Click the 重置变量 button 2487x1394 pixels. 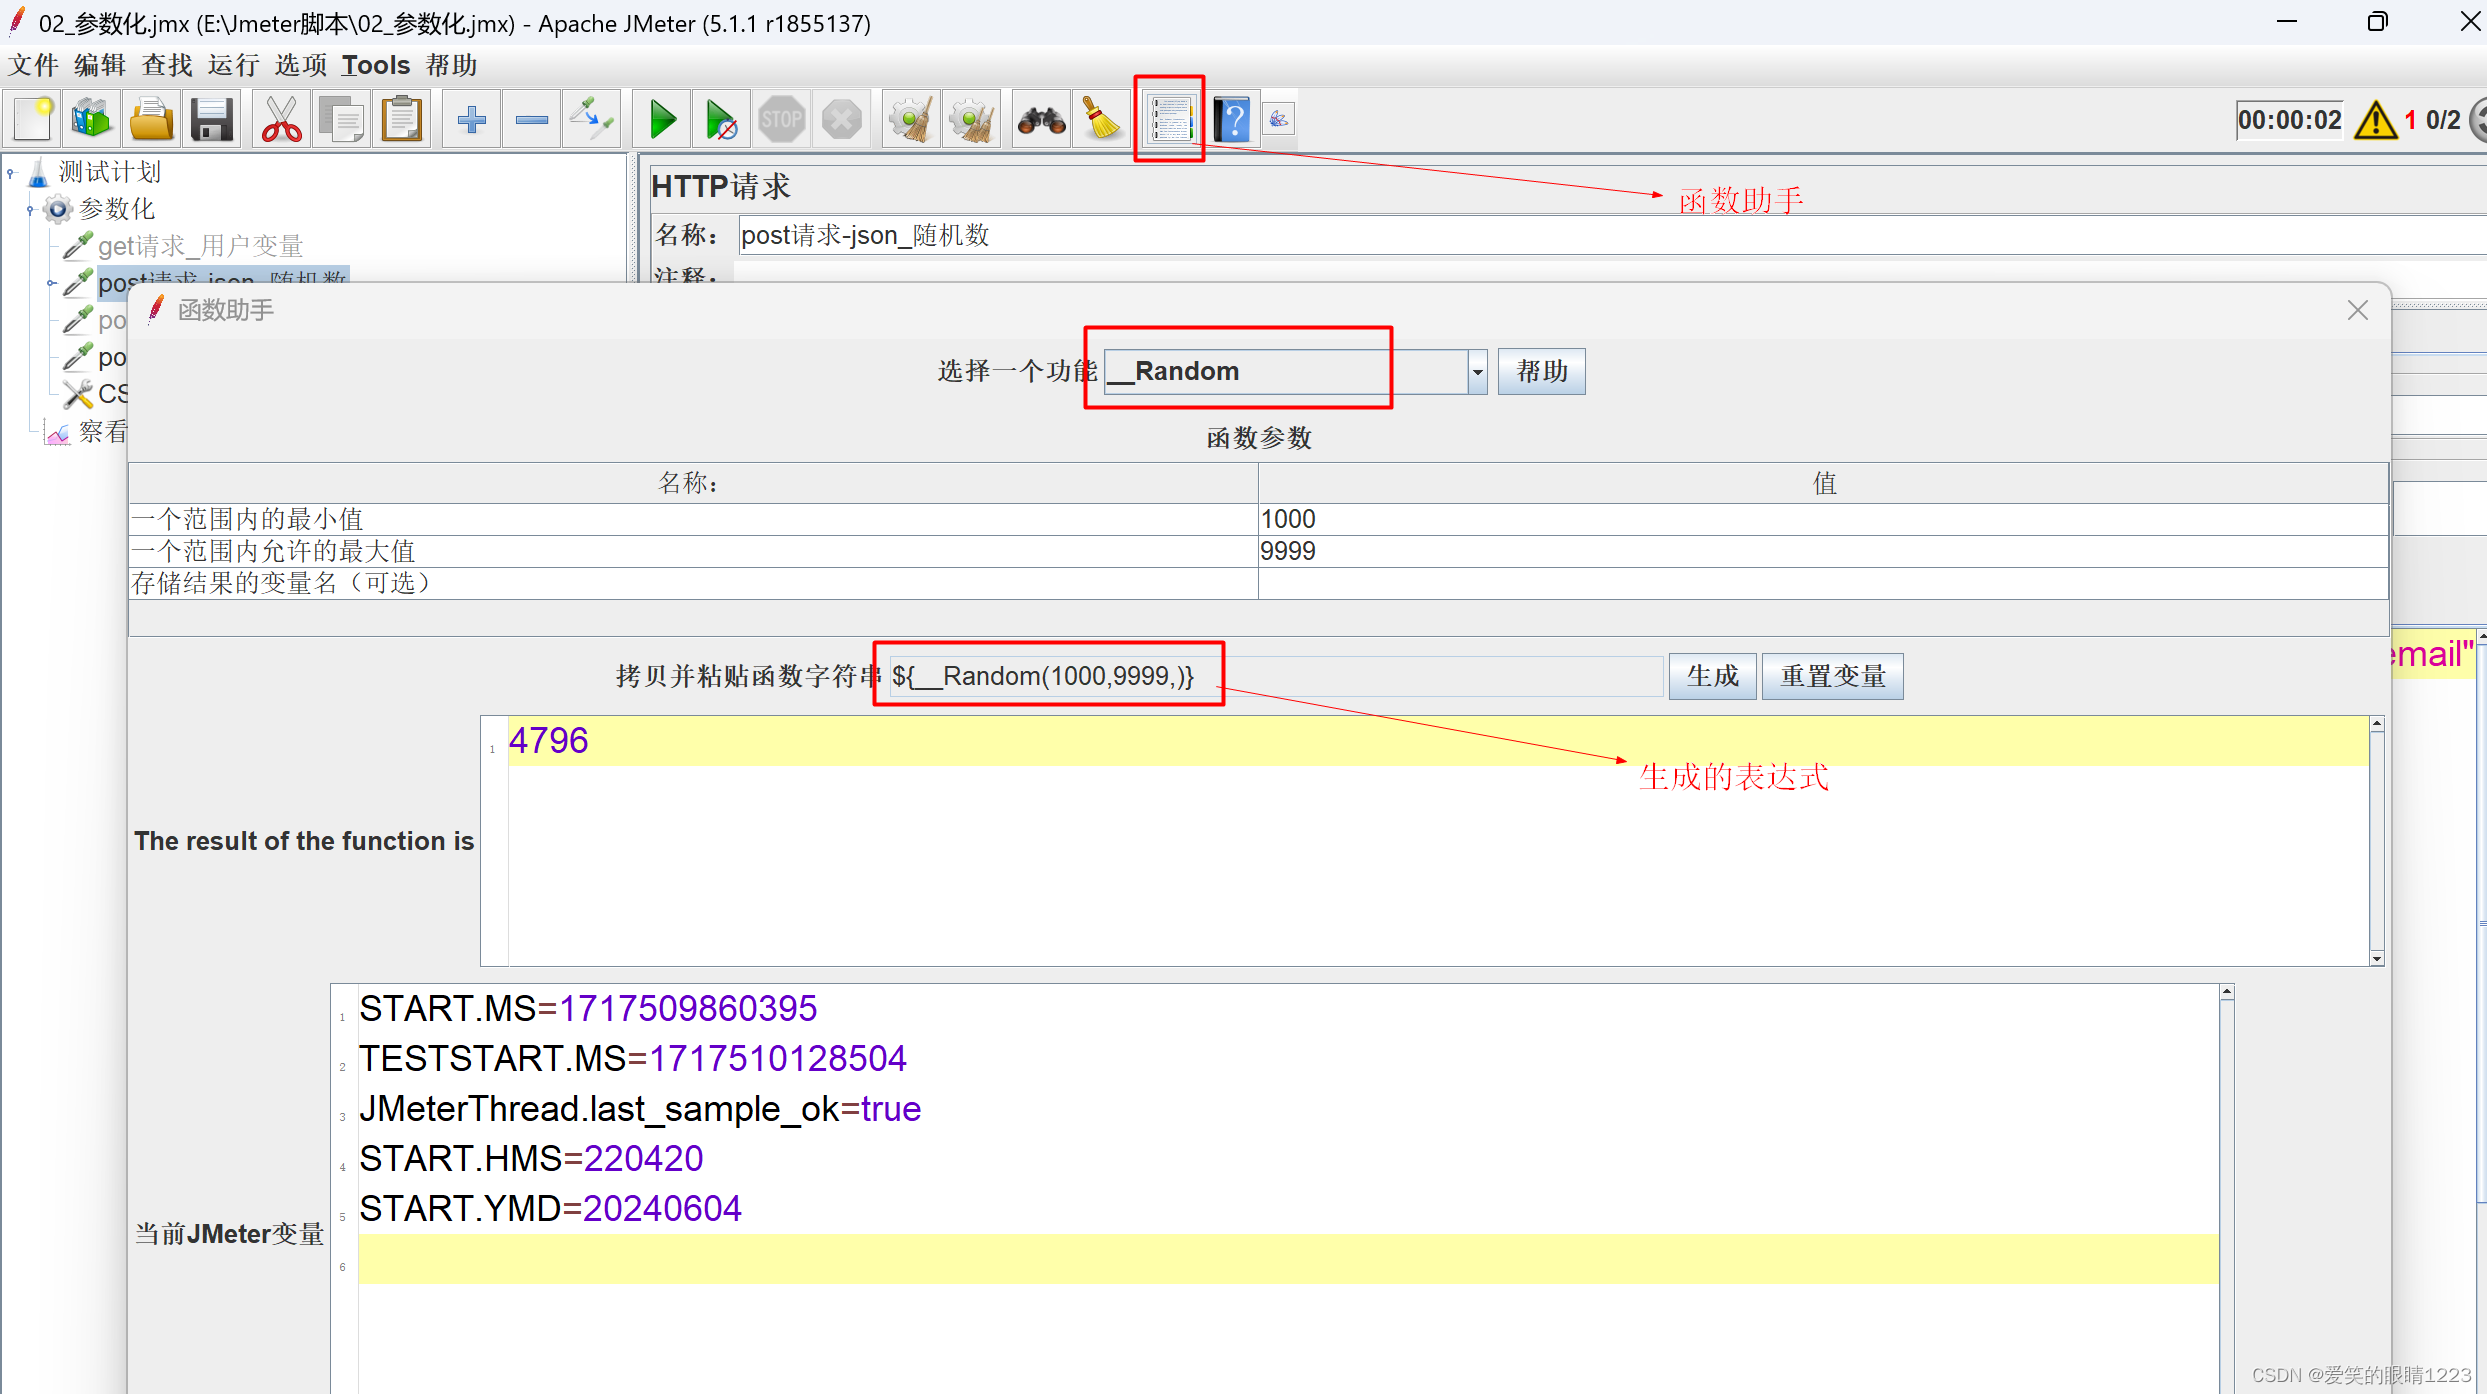1832,677
